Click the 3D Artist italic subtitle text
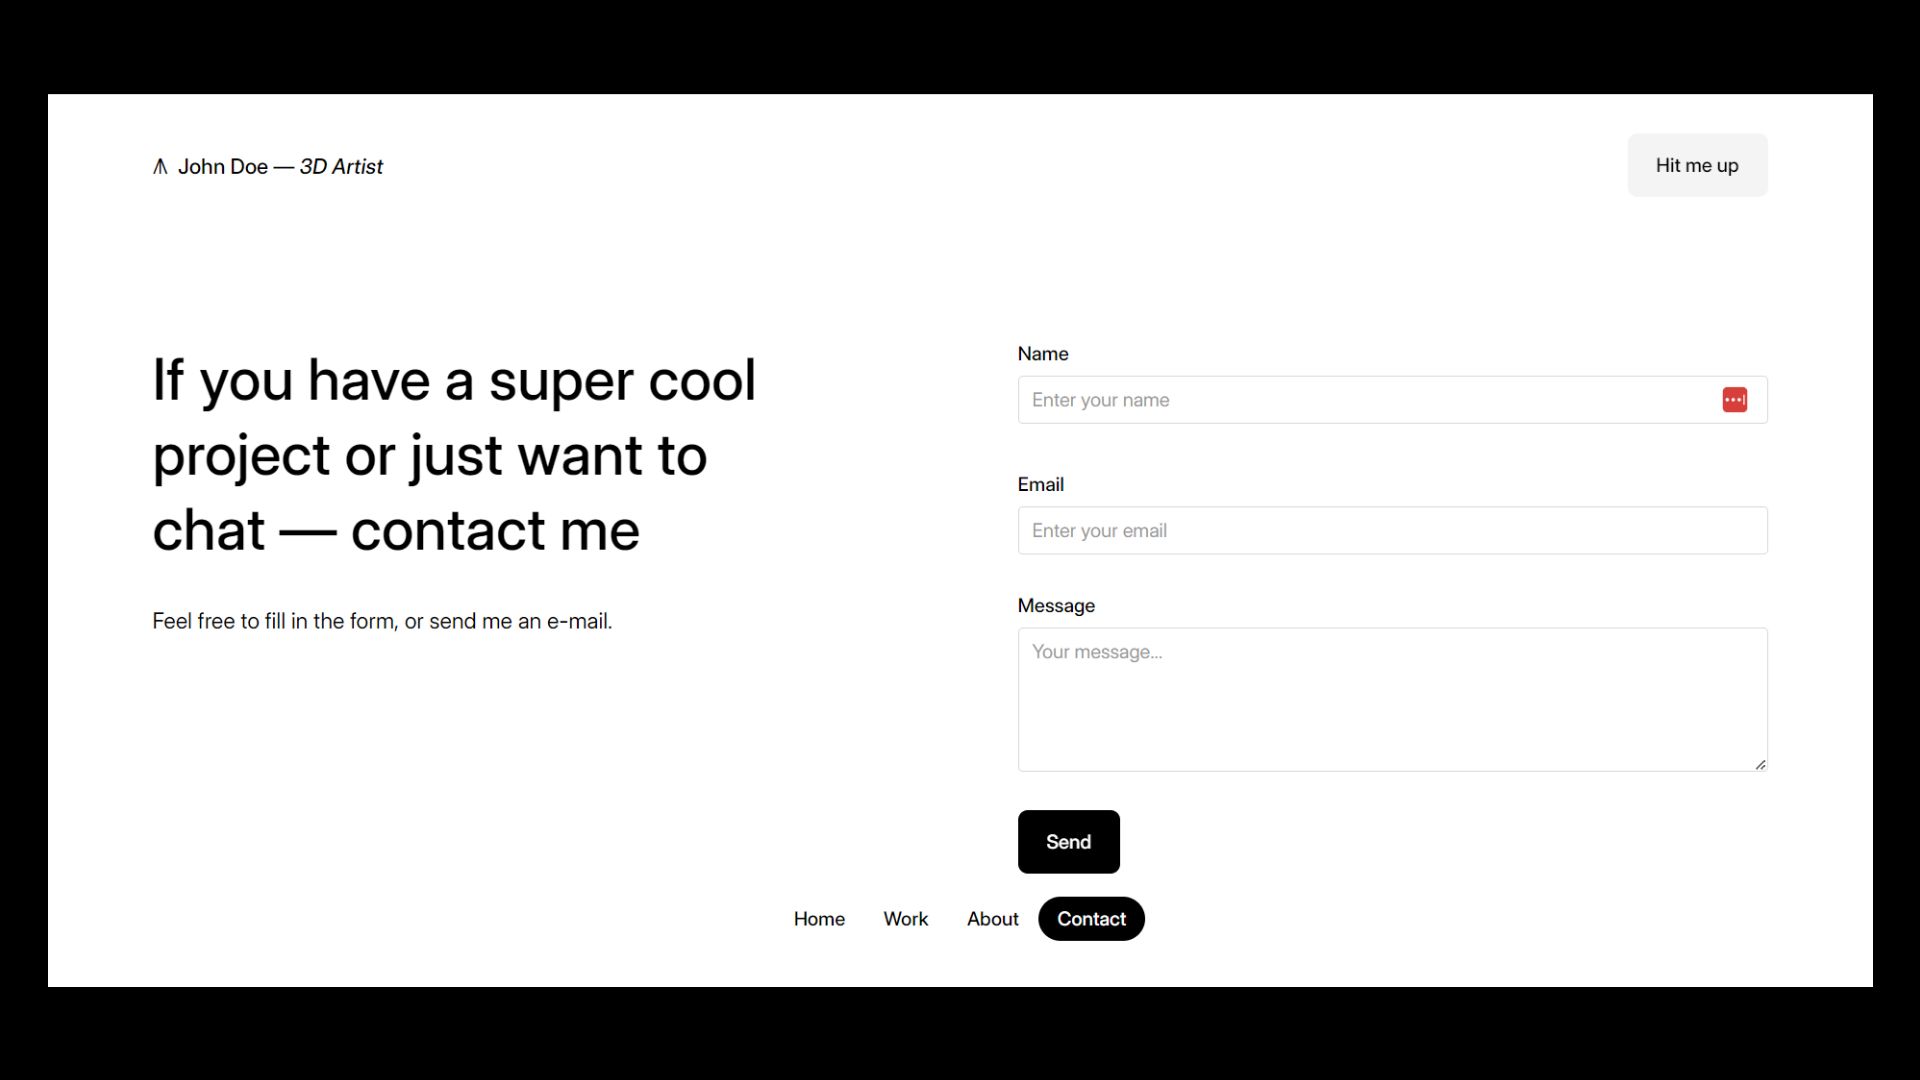This screenshot has height=1080, width=1920. point(341,166)
